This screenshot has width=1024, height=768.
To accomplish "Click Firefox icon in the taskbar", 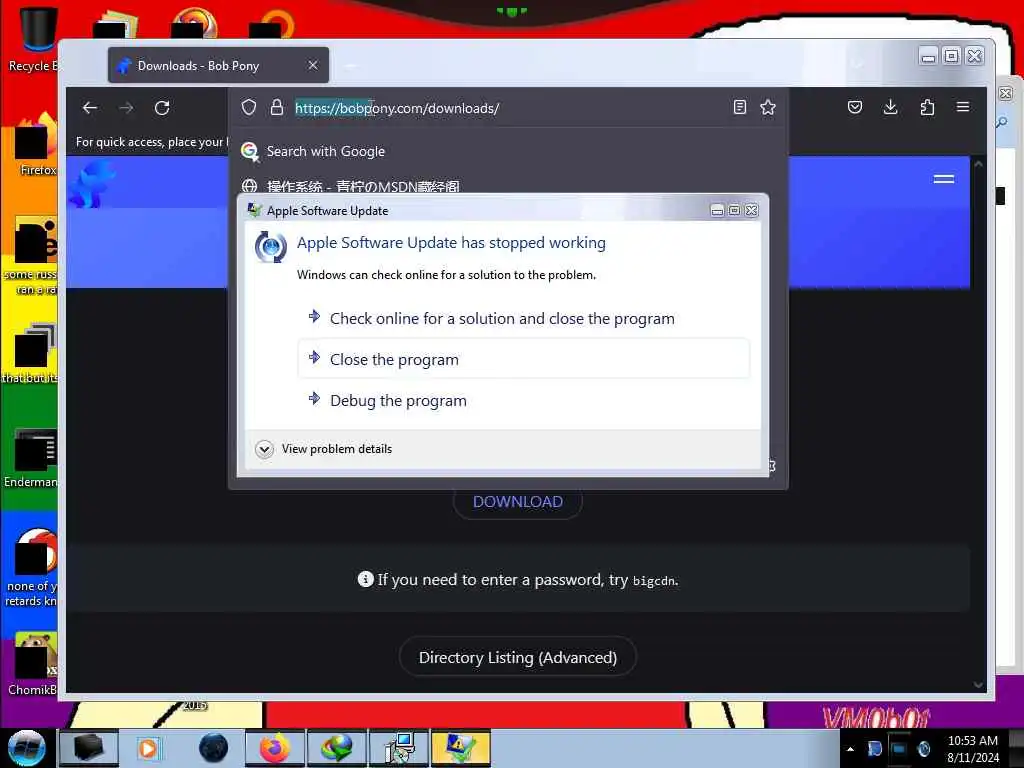I will [275, 748].
